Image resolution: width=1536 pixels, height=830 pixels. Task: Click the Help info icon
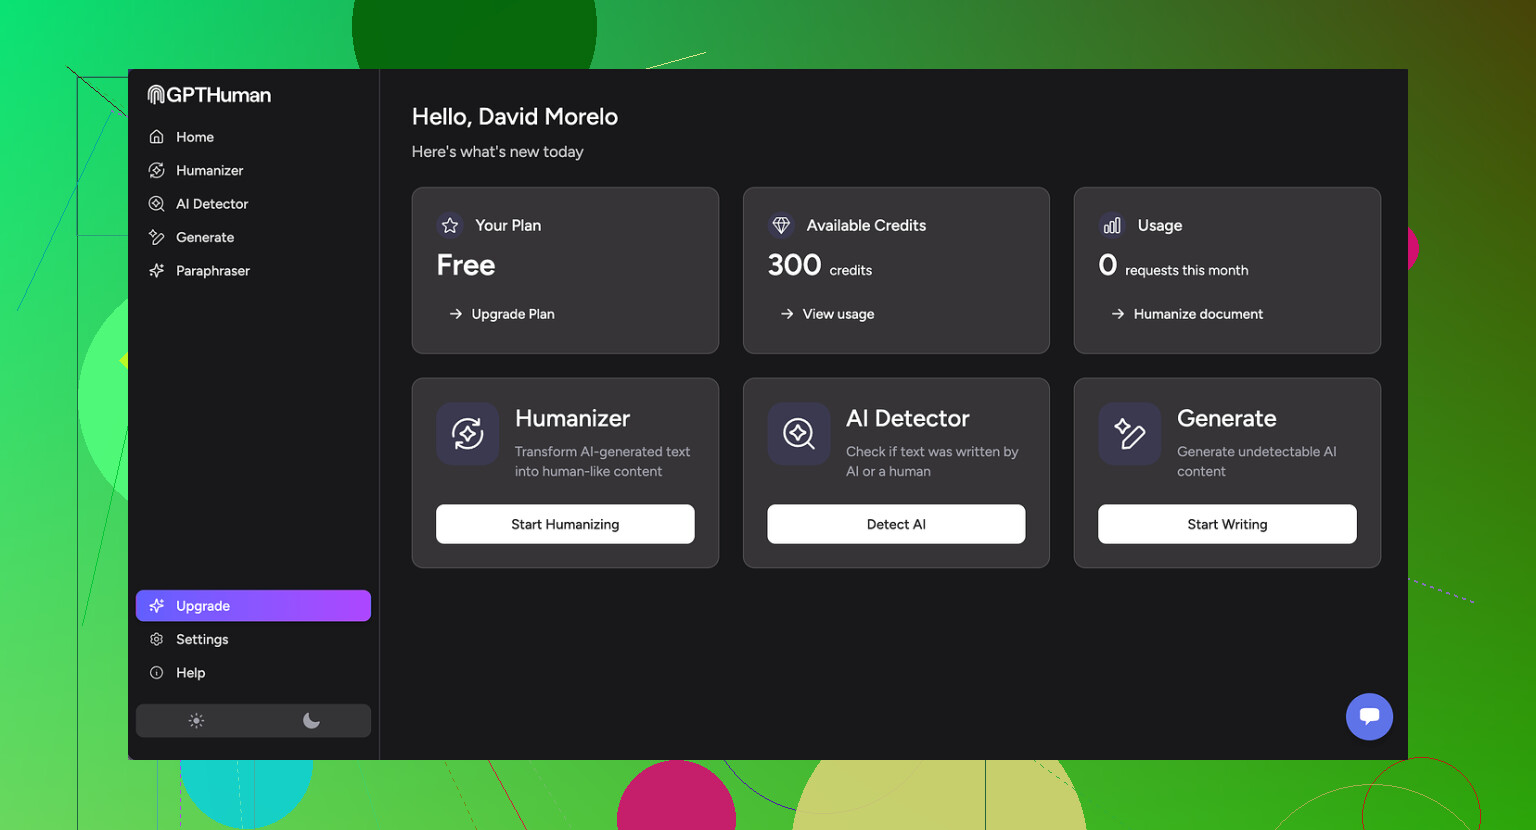click(x=157, y=672)
